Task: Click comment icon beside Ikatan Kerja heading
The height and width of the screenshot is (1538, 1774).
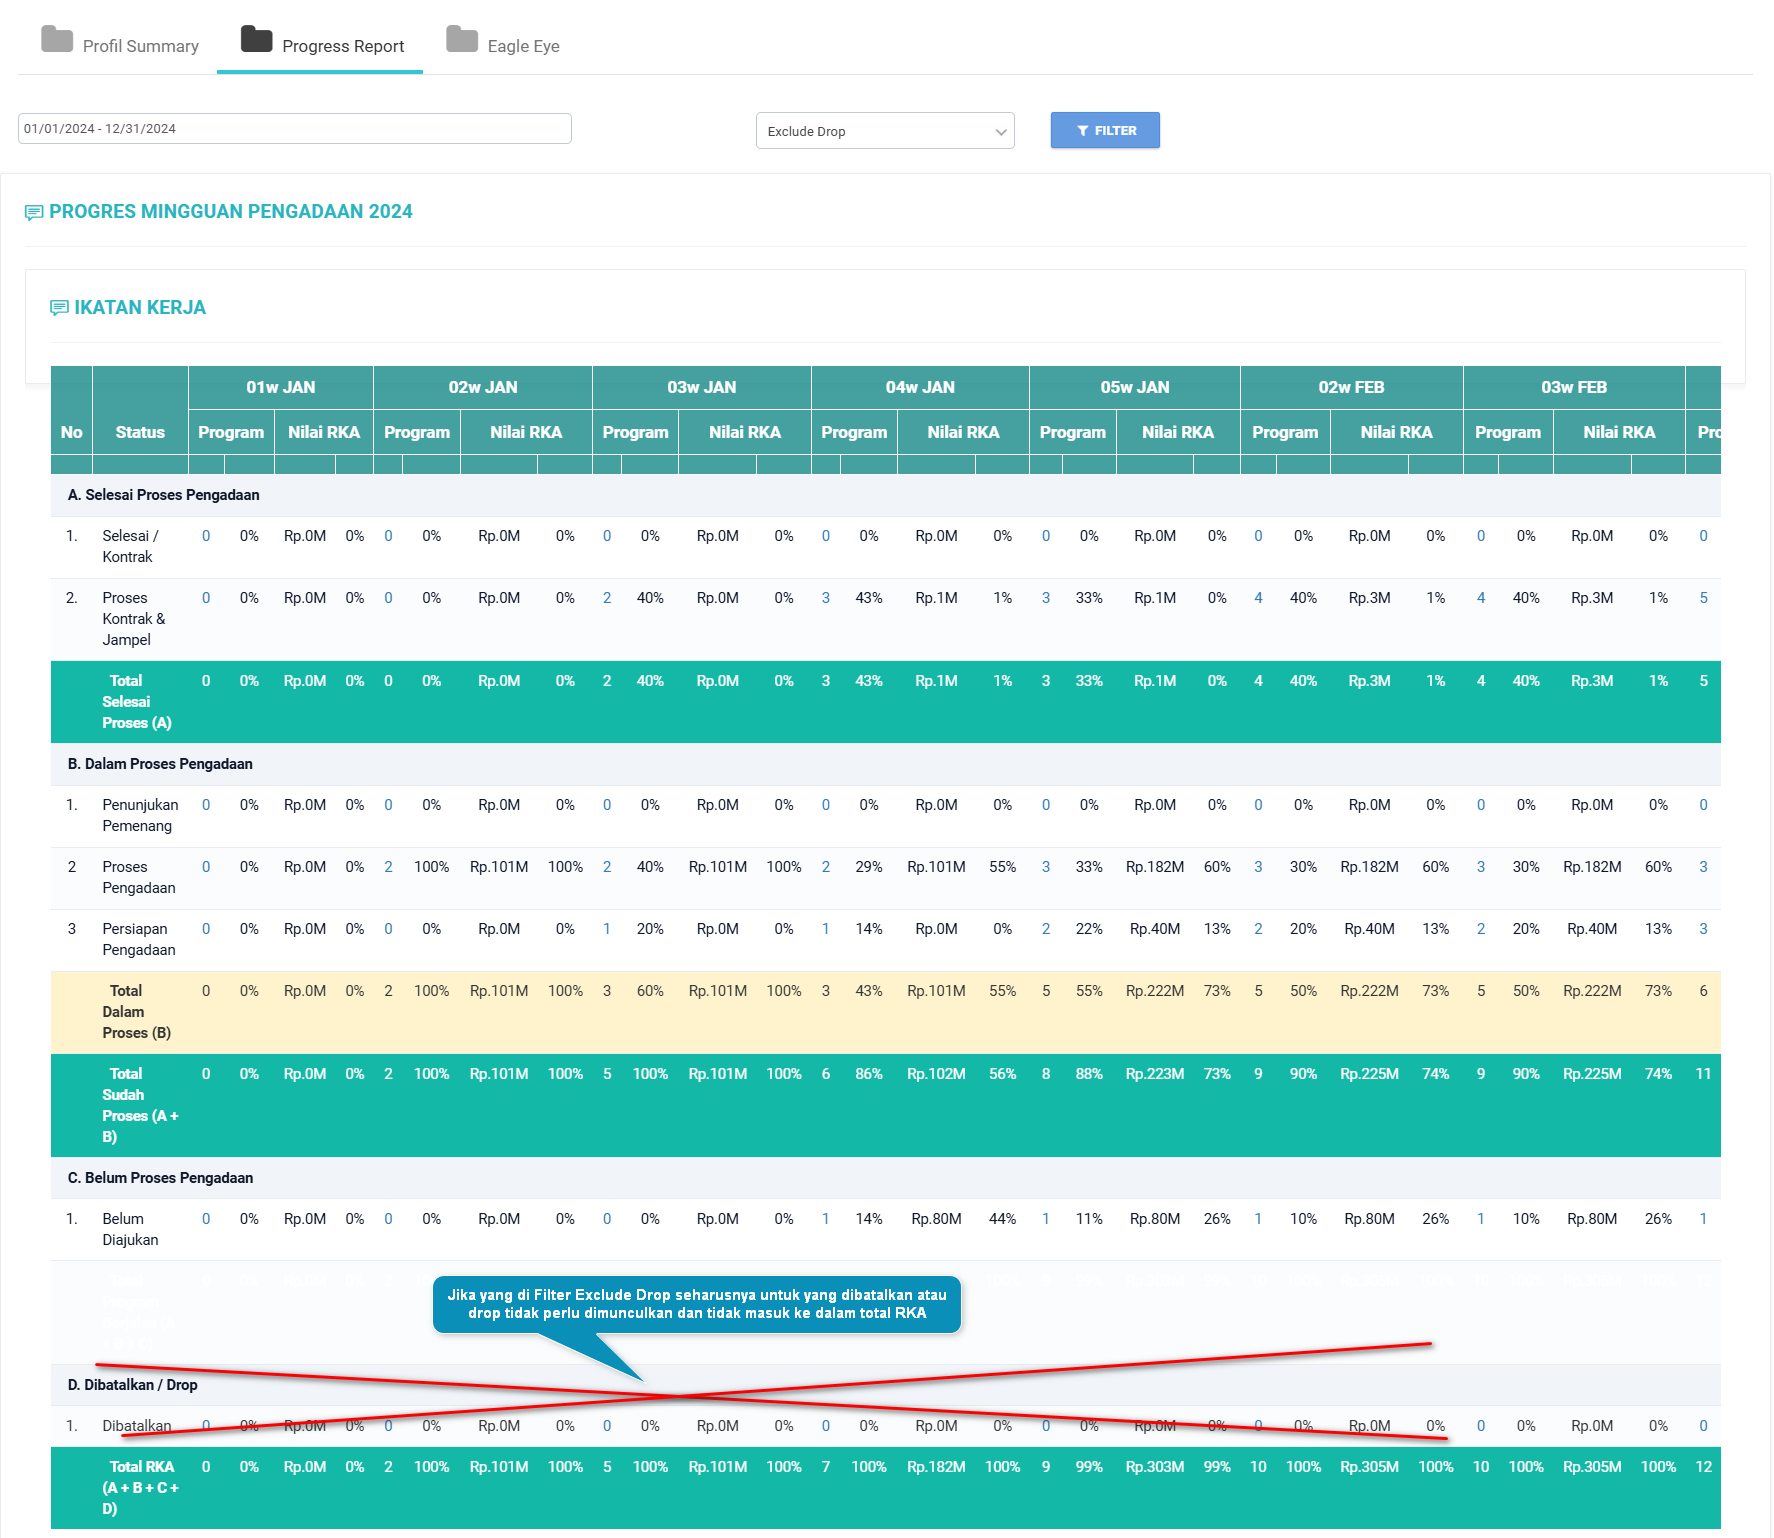Action: tap(59, 308)
